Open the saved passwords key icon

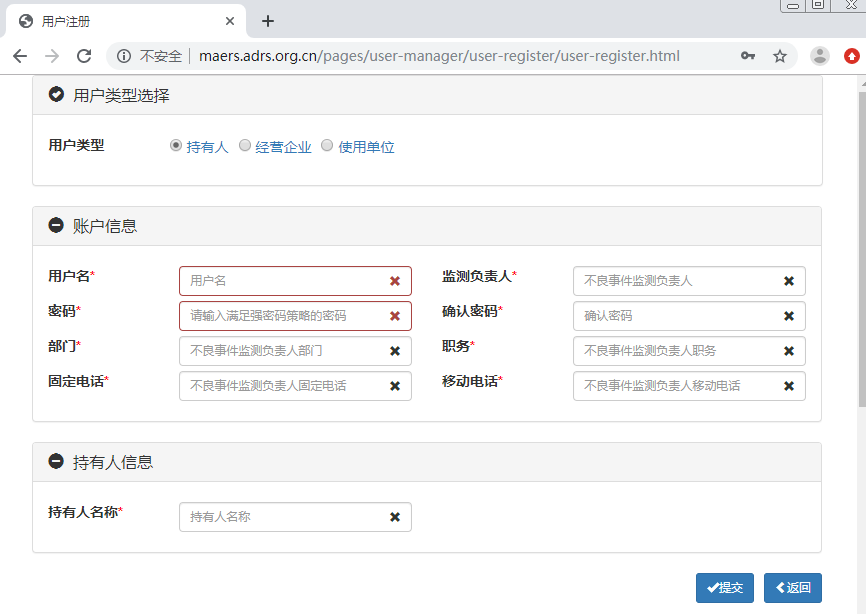(x=748, y=56)
